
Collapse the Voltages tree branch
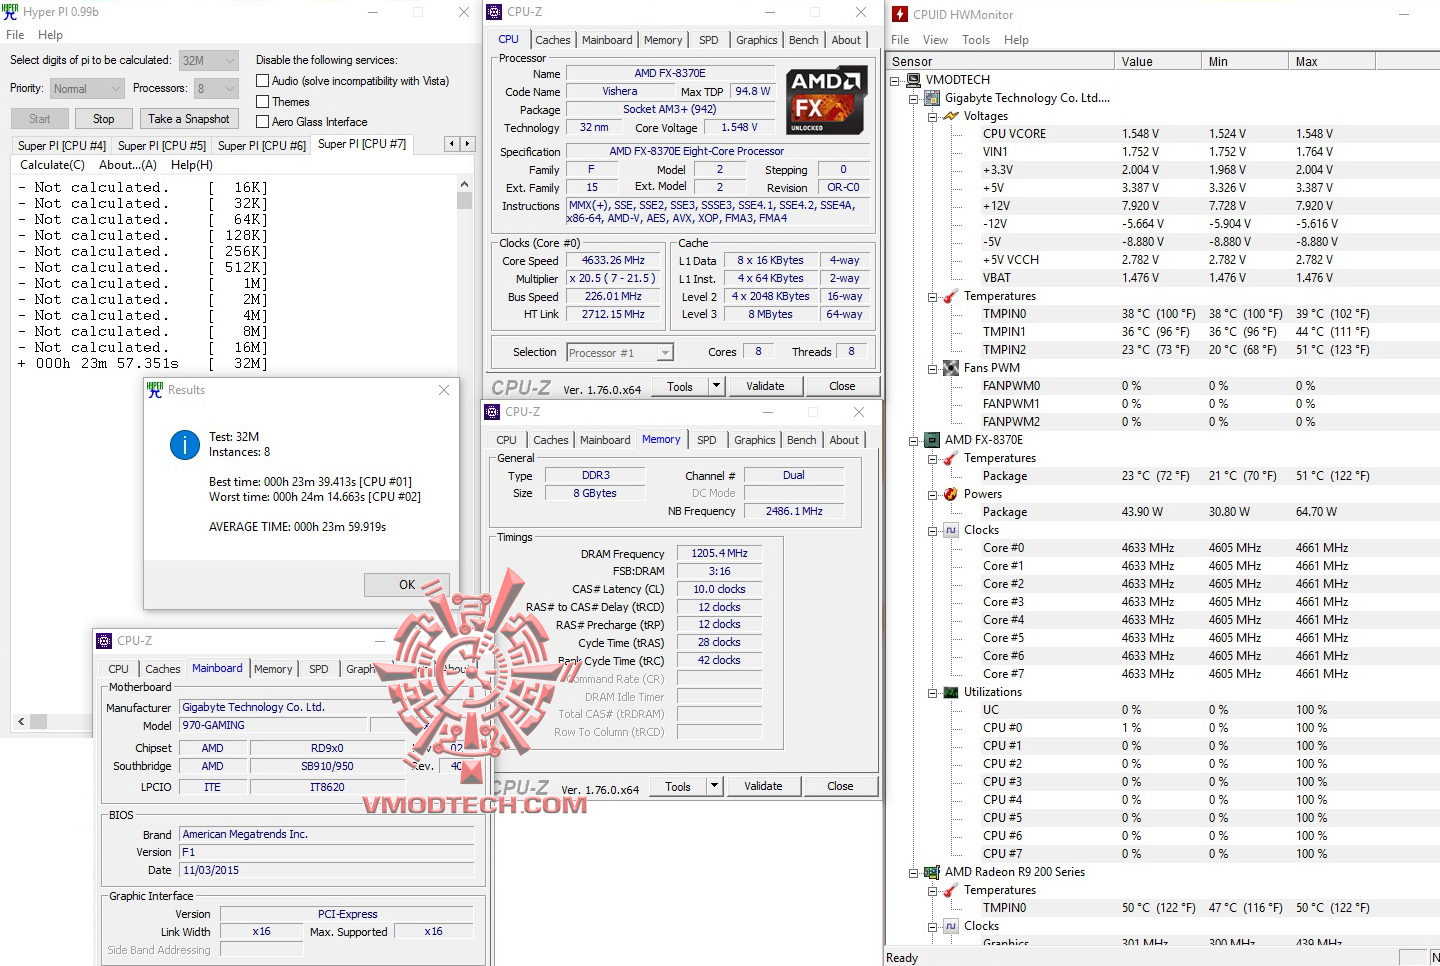click(x=932, y=116)
